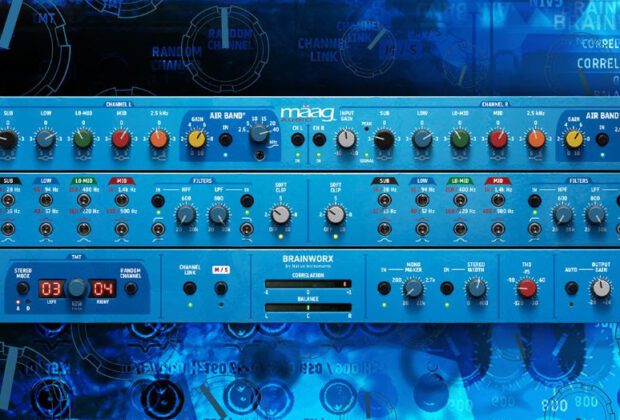620x420 pixels.
Task: Flip Channel L LO-MID bell shape switch
Action: pos(83,229)
